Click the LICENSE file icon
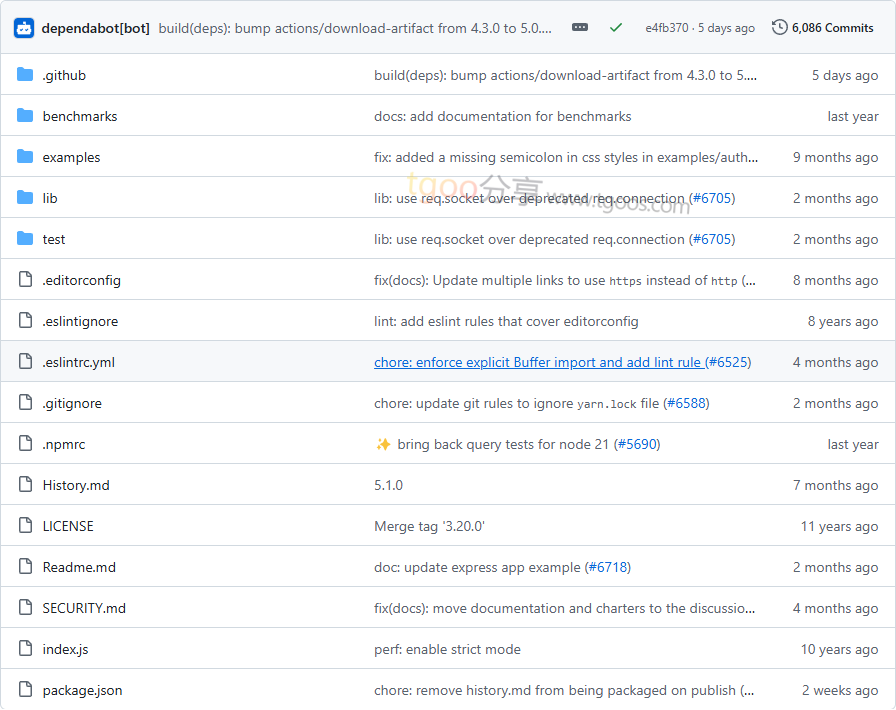Screen dimensions: 896x710 25,526
